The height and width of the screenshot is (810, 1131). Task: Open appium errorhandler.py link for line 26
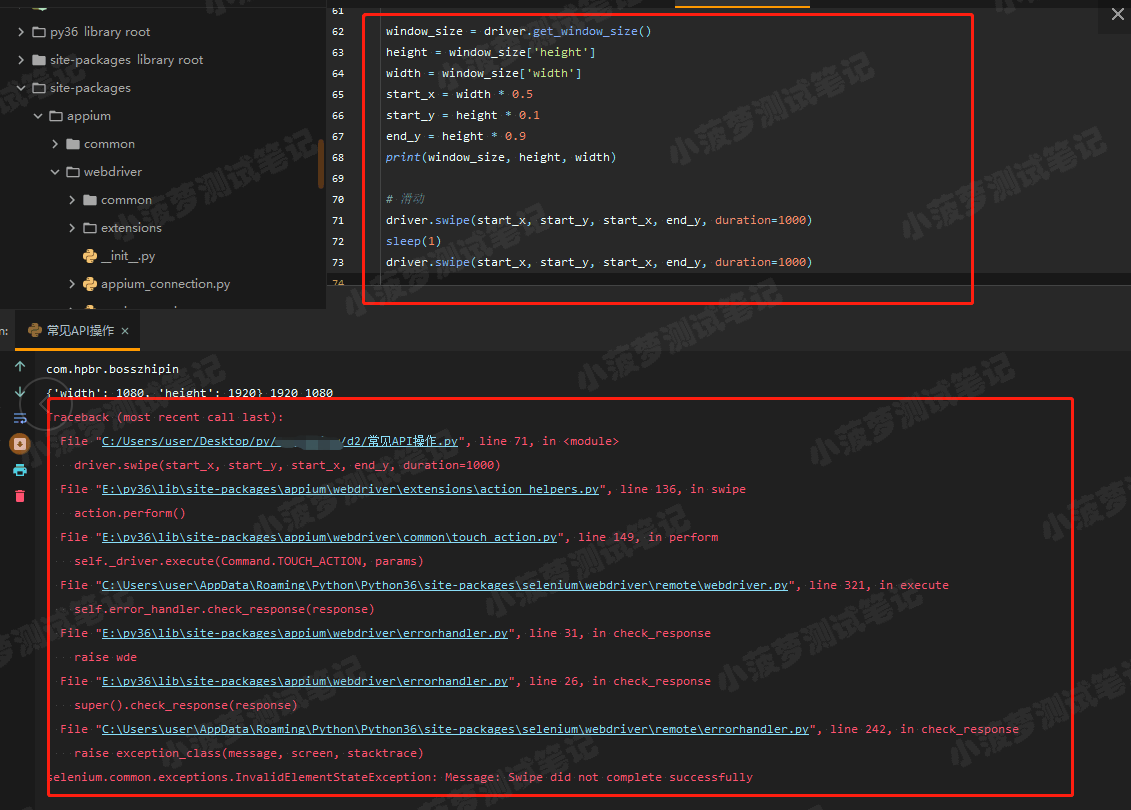304,681
